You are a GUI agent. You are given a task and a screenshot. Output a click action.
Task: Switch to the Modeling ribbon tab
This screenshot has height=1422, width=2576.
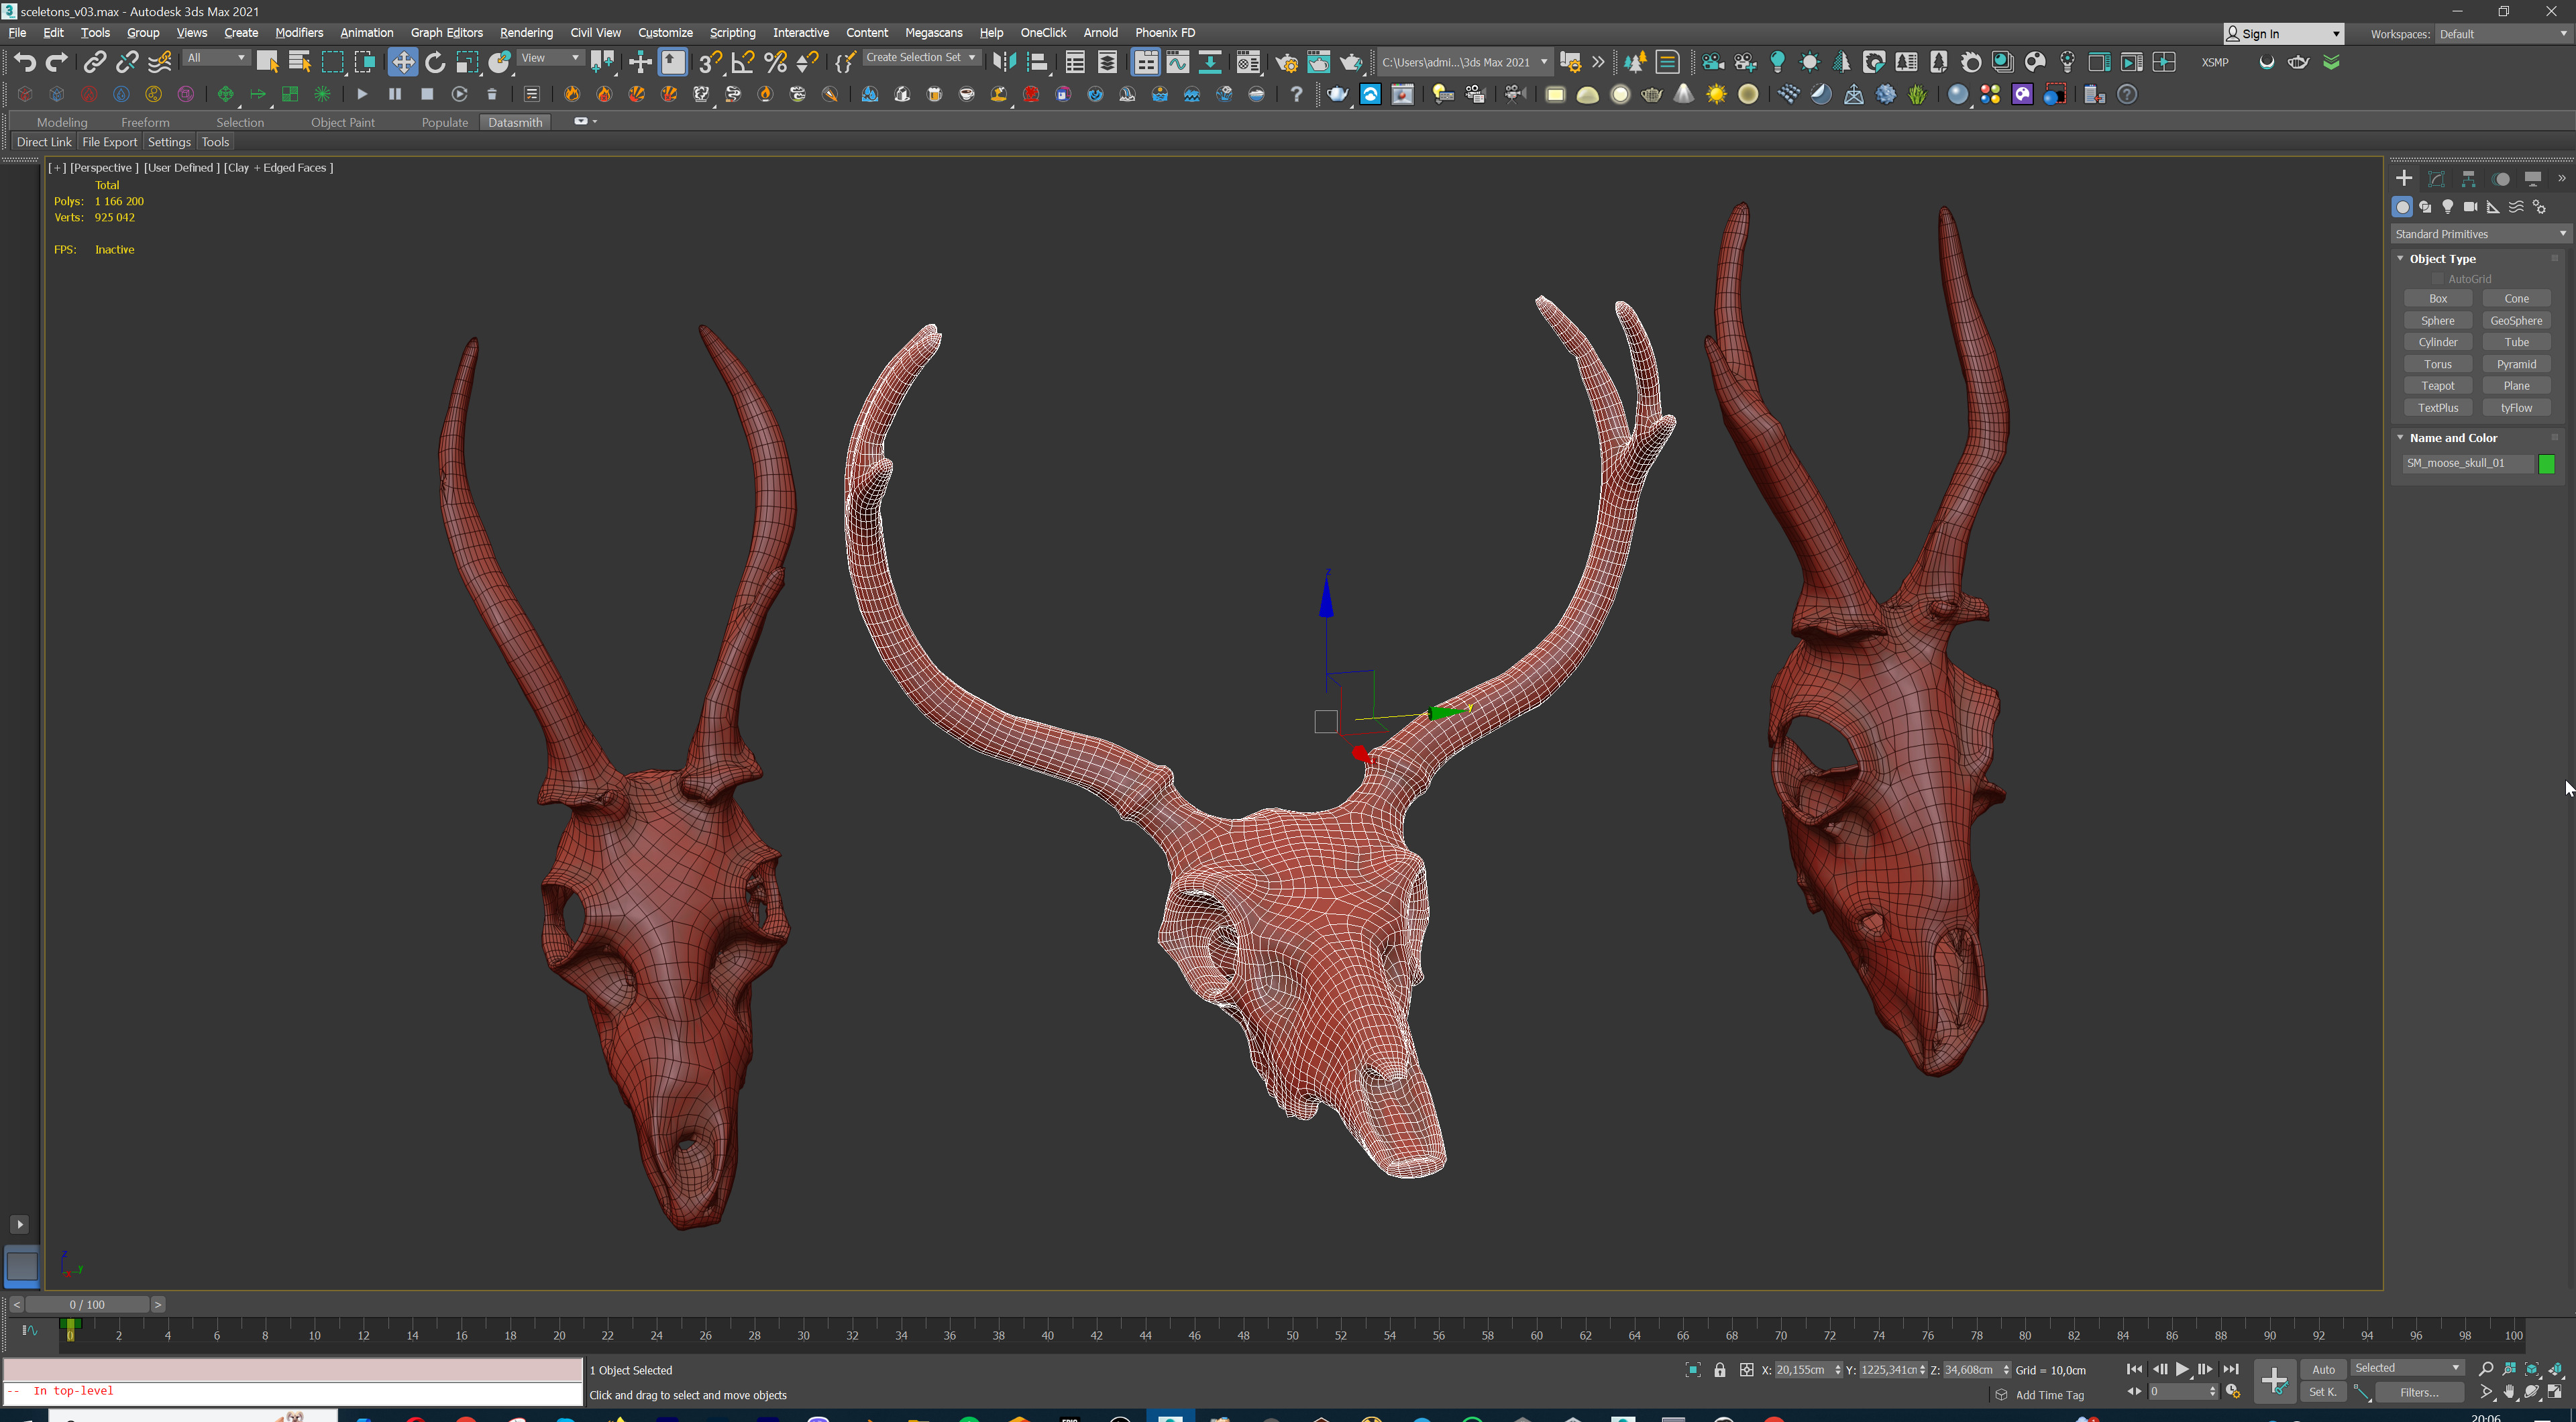(62, 122)
